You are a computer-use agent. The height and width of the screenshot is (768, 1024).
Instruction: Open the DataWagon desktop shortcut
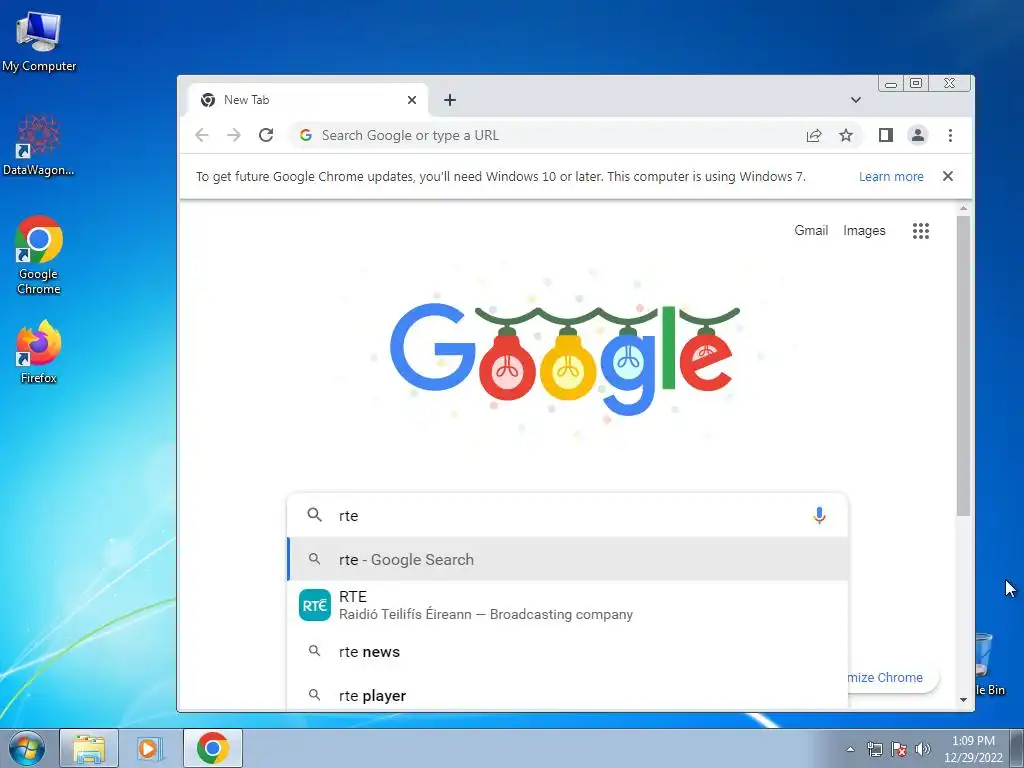[x=39, y=145]
